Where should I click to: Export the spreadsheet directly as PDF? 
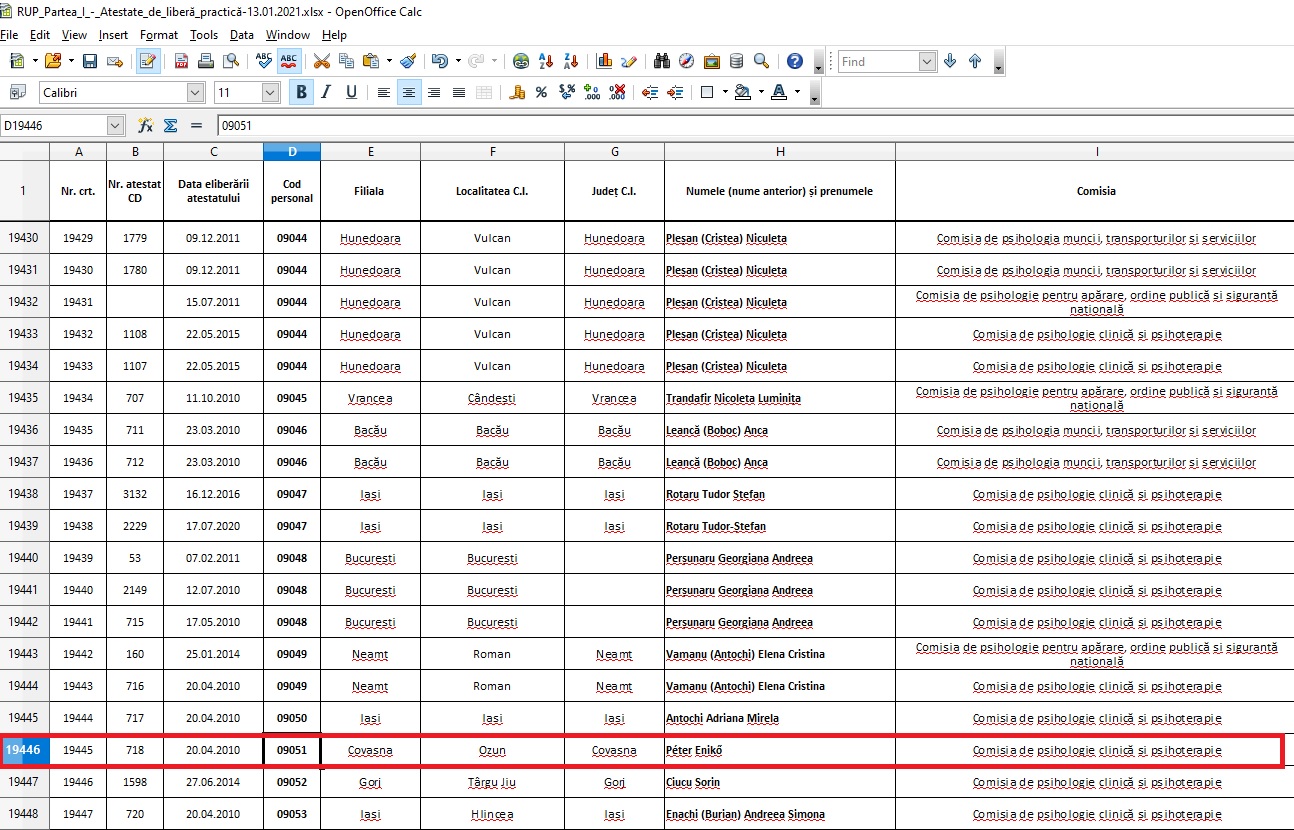tap(182, 61)
